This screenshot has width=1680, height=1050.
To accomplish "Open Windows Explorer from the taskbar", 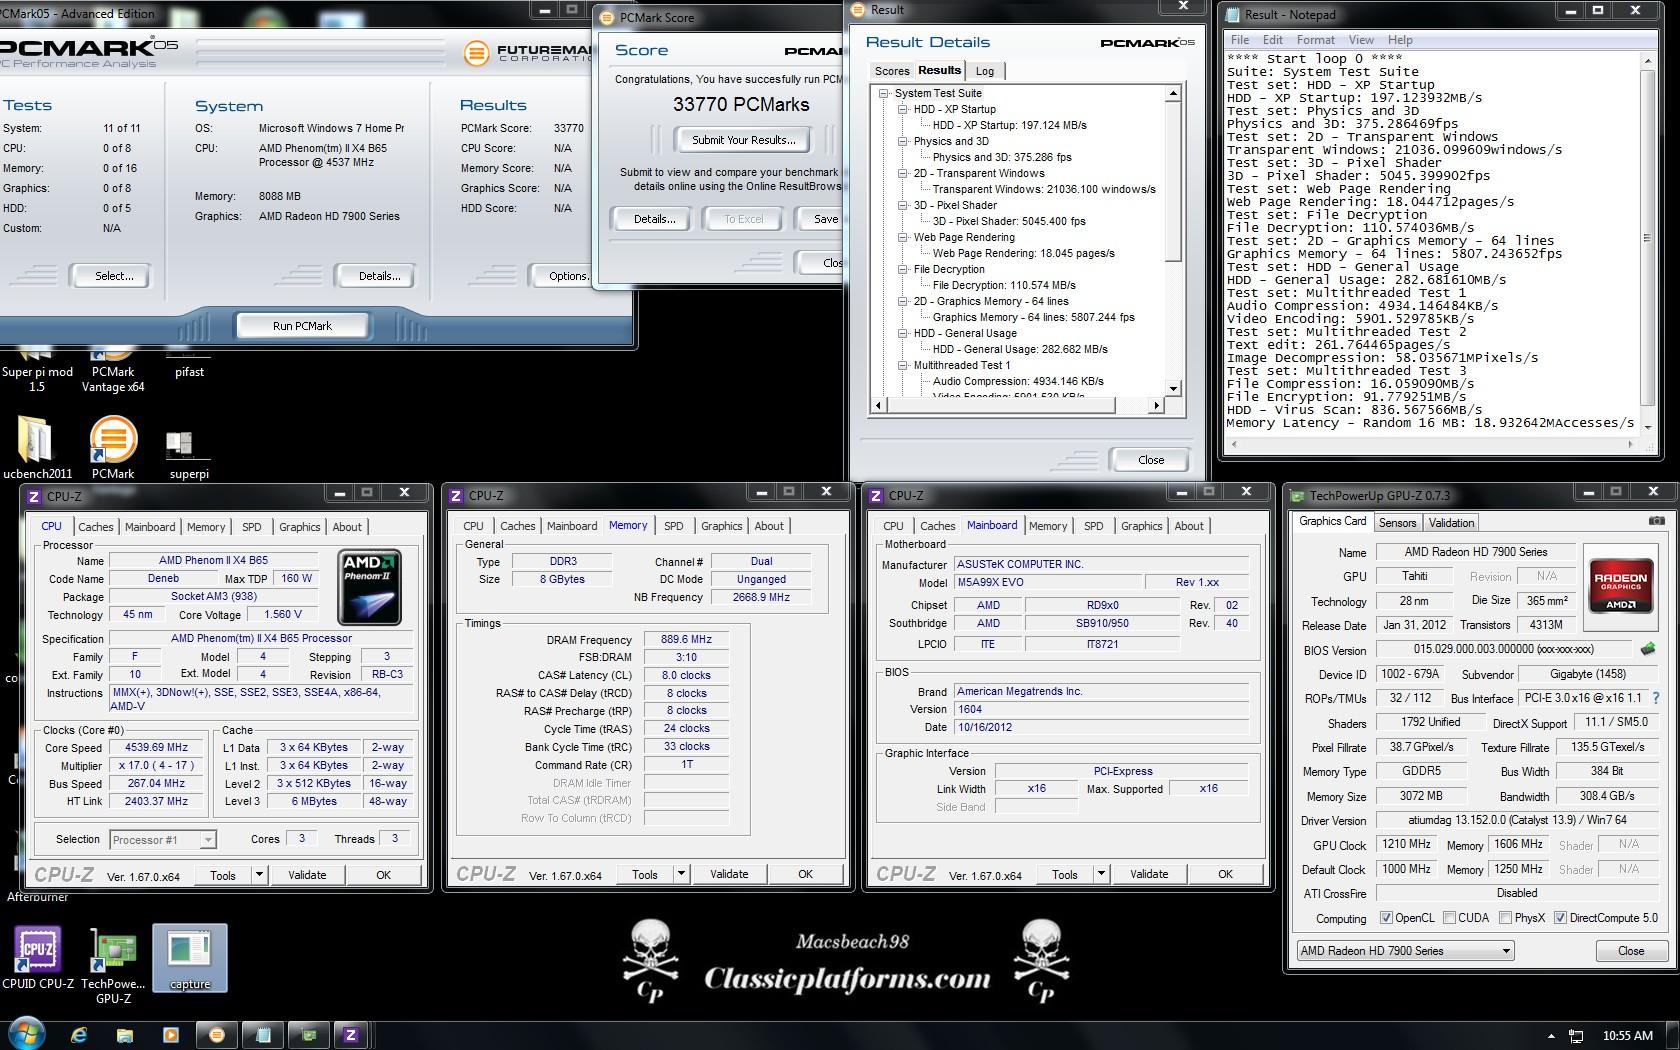I will coord(124,1035).
